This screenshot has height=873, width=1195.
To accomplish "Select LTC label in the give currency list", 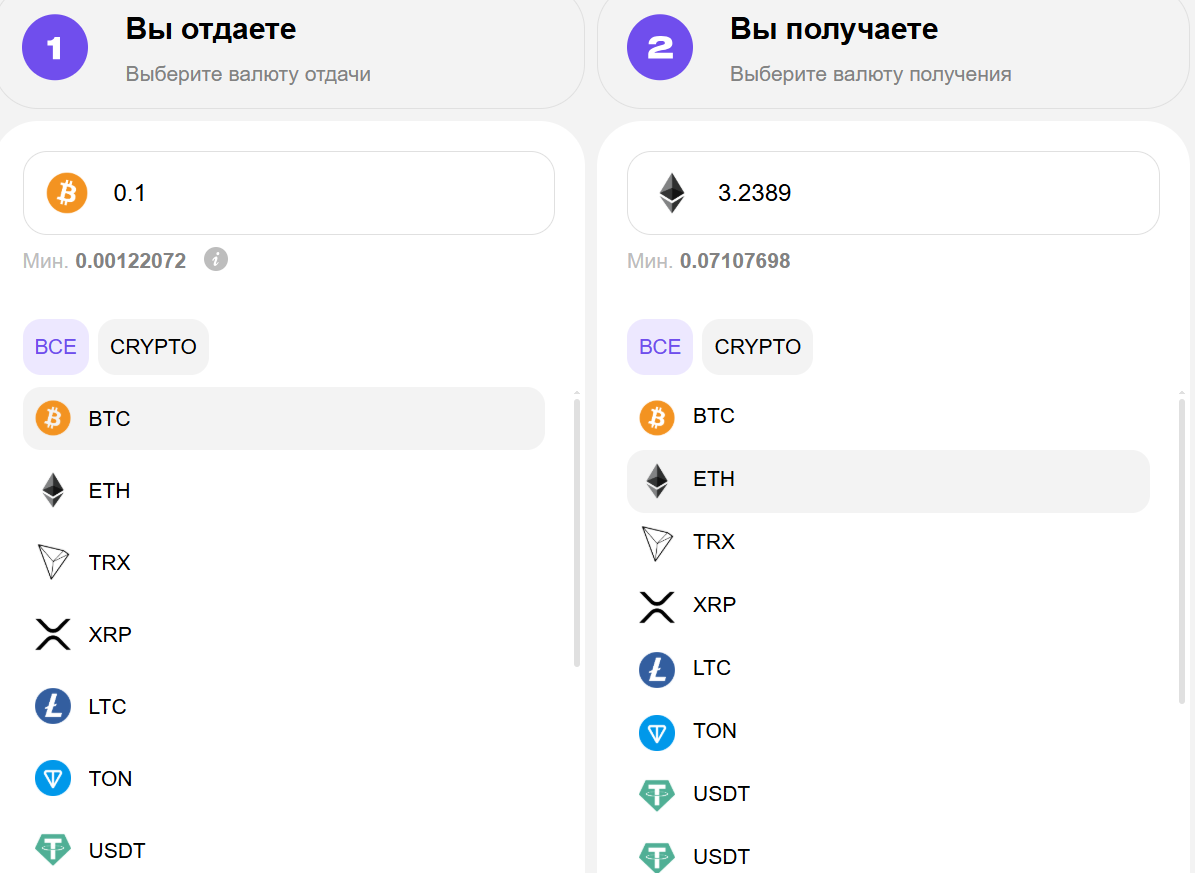I will pyautogui.click(x=107, y=707).
